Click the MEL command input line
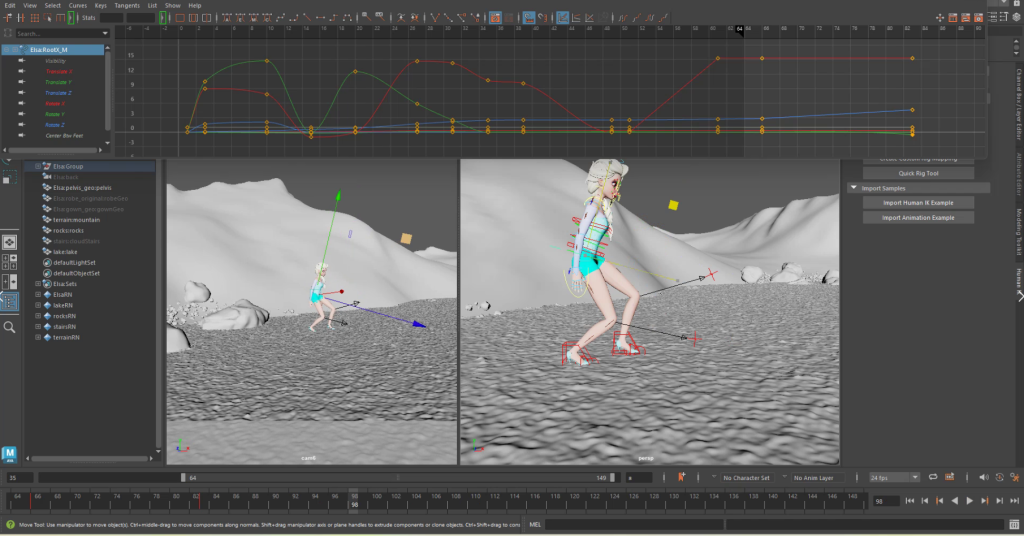The image size is (1024, 536). click(633, 524)
